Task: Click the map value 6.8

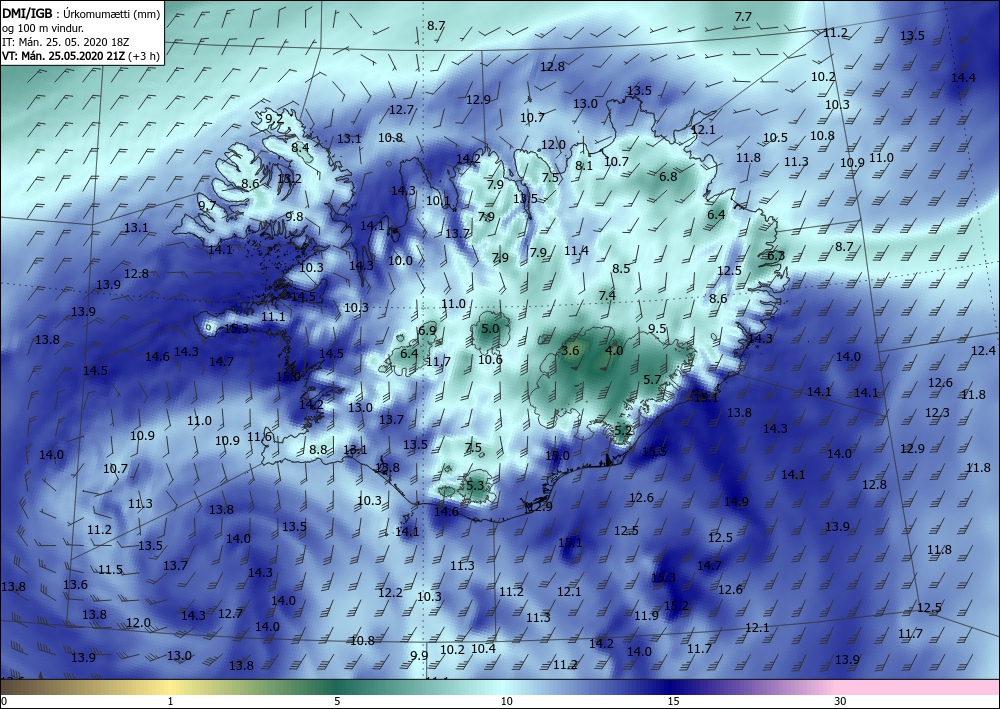Action: point(668,177)
